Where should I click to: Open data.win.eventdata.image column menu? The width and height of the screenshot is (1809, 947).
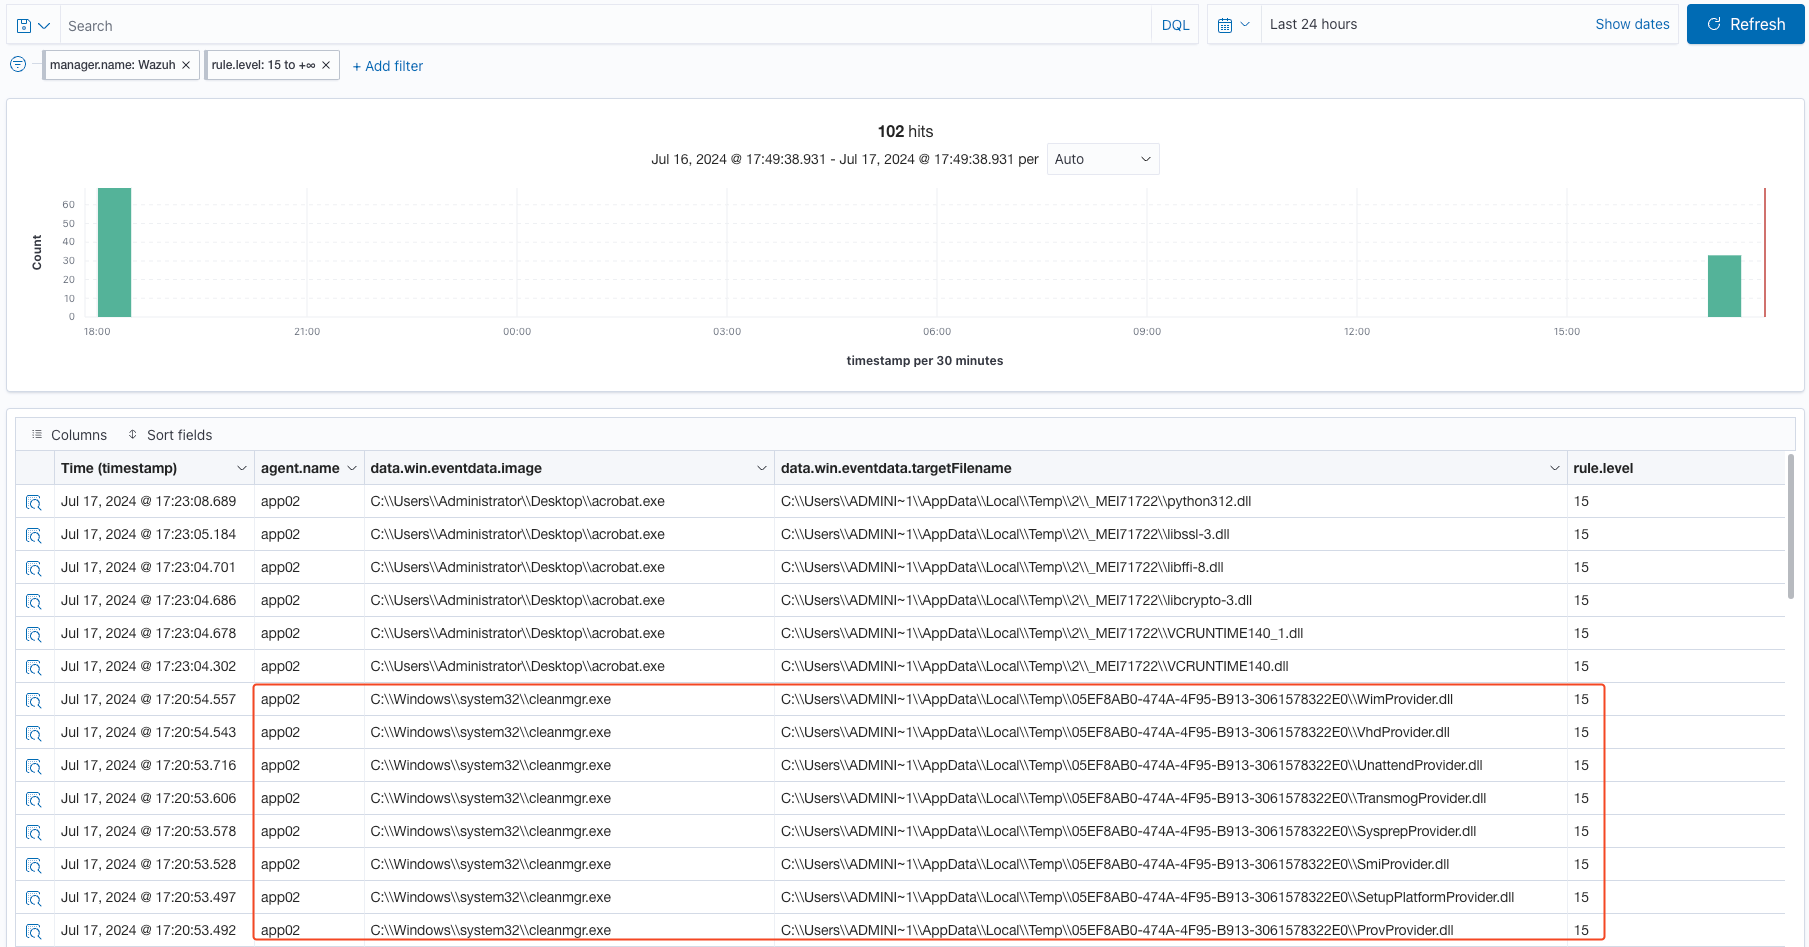coord(762,468)
